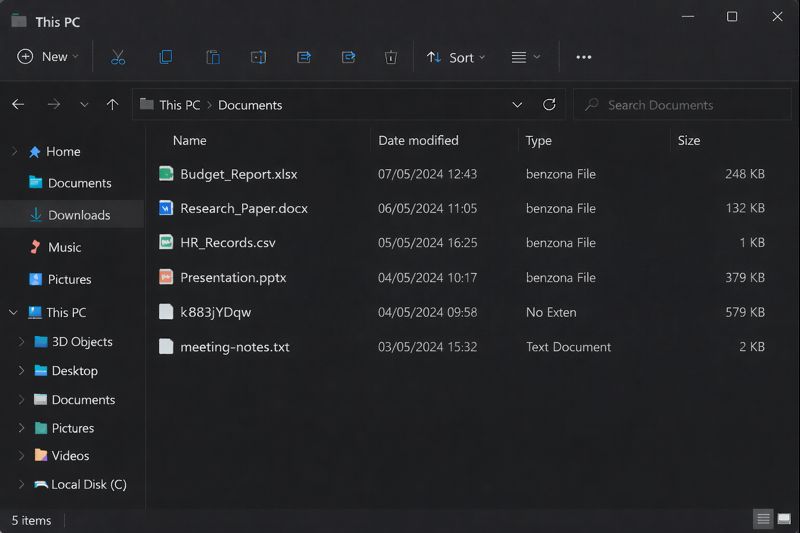Click the Copy icon in the toolbar
The image size is (800, 533).
coord(166,57)
